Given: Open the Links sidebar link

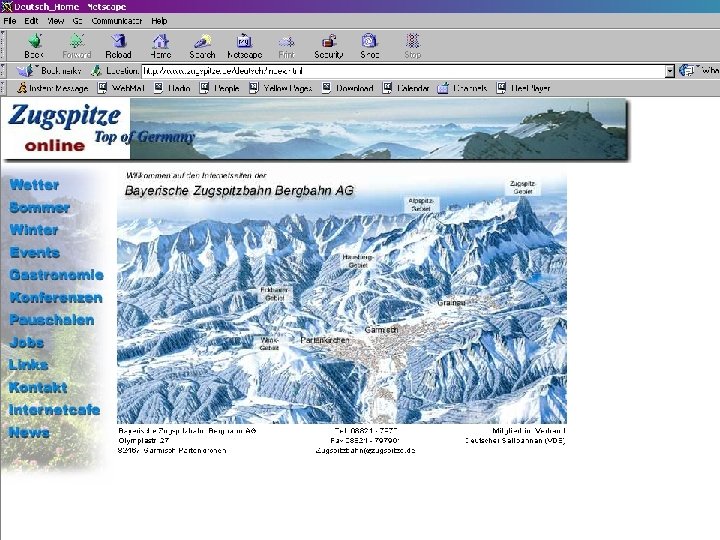Looking at the screenshot, I should [x=28, y=365].
